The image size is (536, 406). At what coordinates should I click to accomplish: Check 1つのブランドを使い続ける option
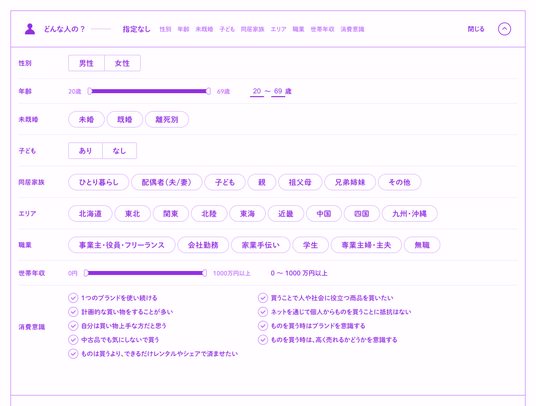click(73, 298)
